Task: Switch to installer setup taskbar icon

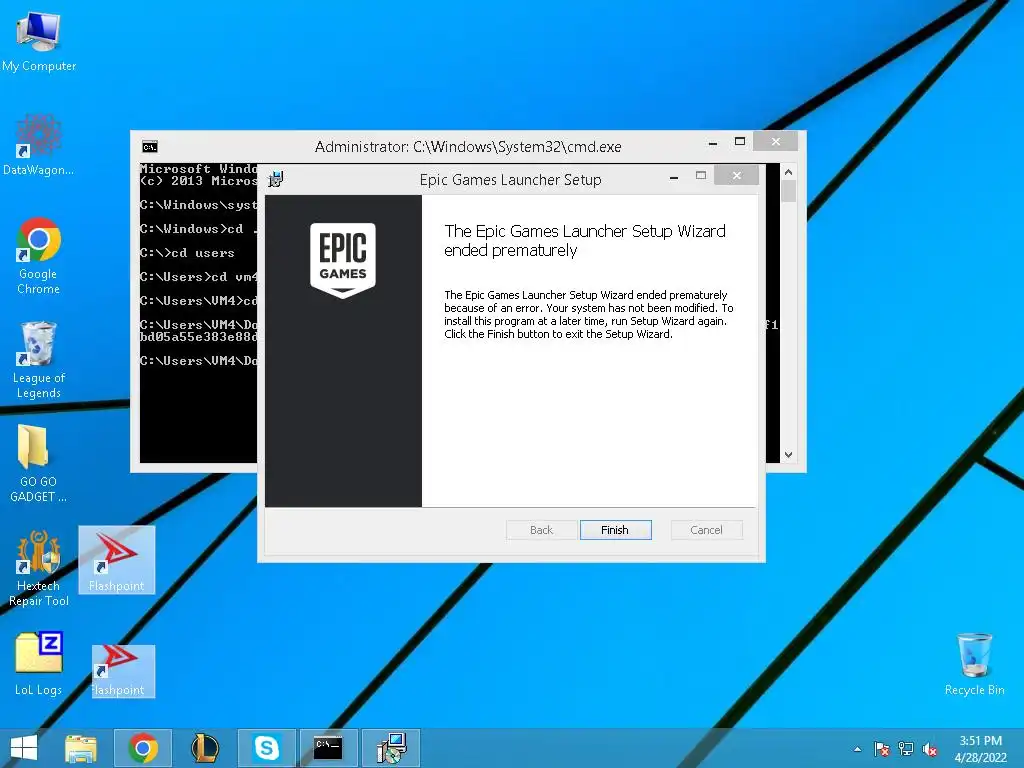Action: pyautogui.click(x=391, y=748)
